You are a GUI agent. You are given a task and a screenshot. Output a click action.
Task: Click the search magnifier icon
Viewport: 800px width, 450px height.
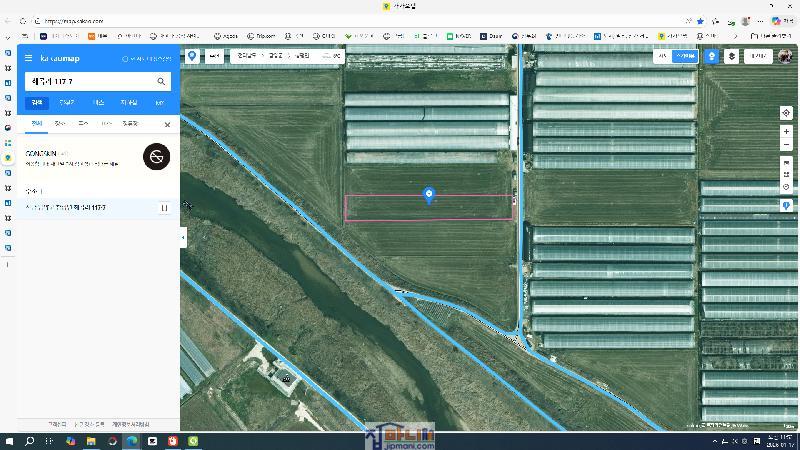coord(161,81)
